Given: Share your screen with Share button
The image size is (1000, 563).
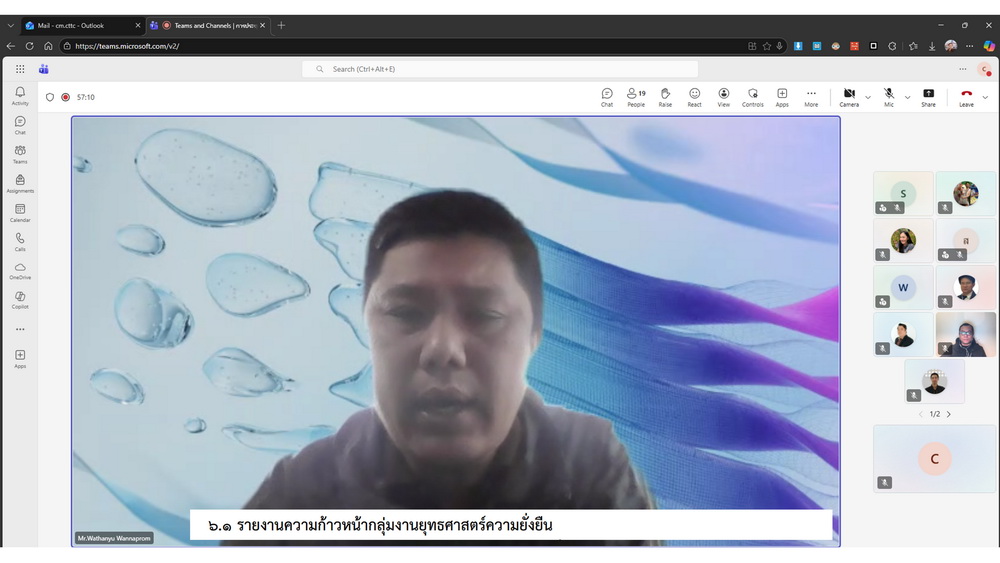Looking at the screenshot, I should click(928, 97).
